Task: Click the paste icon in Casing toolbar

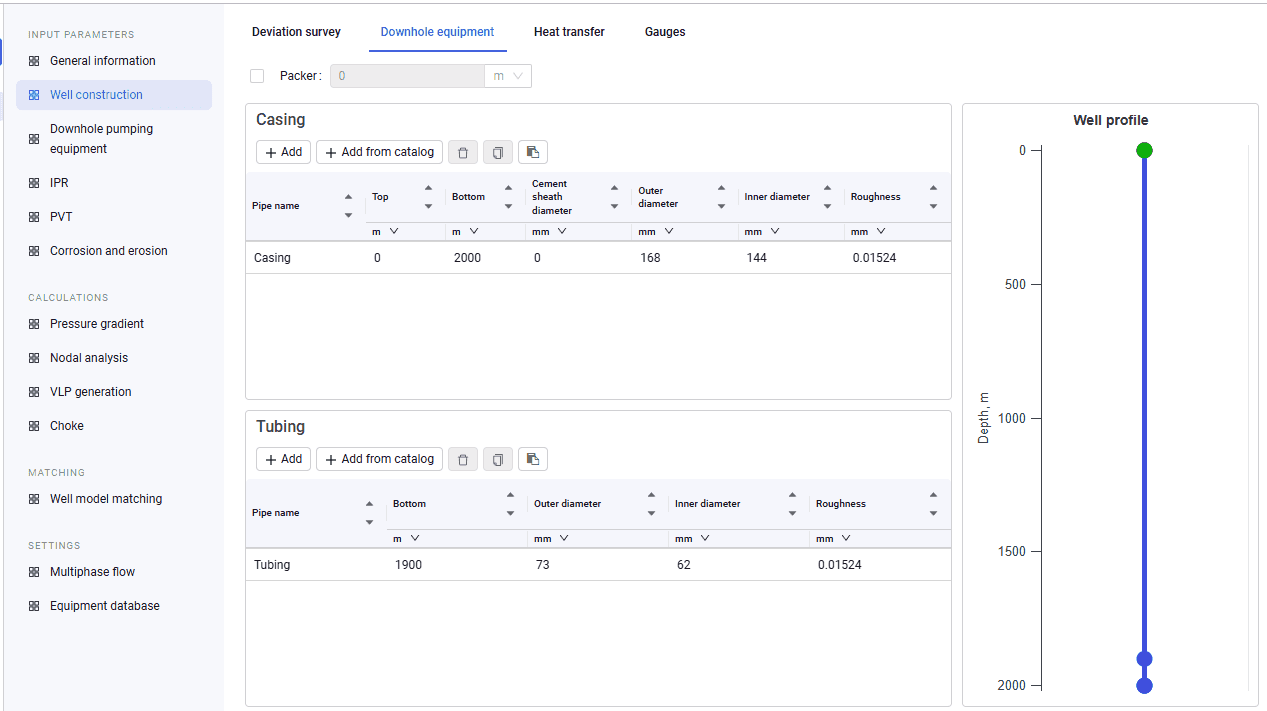Action: [533, 152]
